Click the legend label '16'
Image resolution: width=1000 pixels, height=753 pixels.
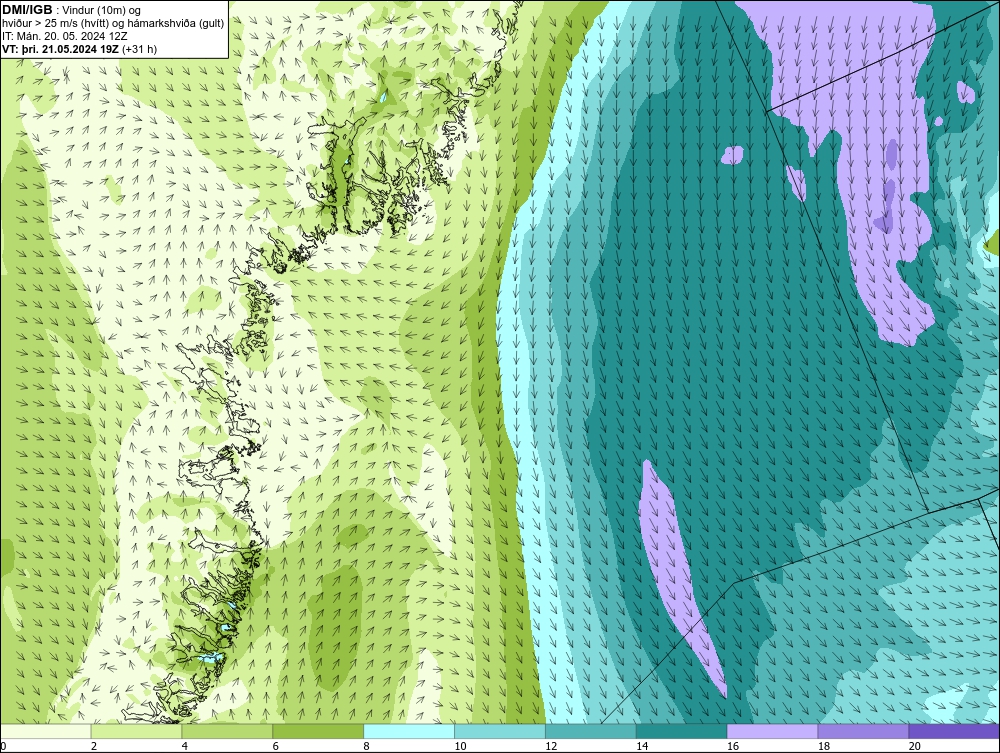tap(733, 746)
